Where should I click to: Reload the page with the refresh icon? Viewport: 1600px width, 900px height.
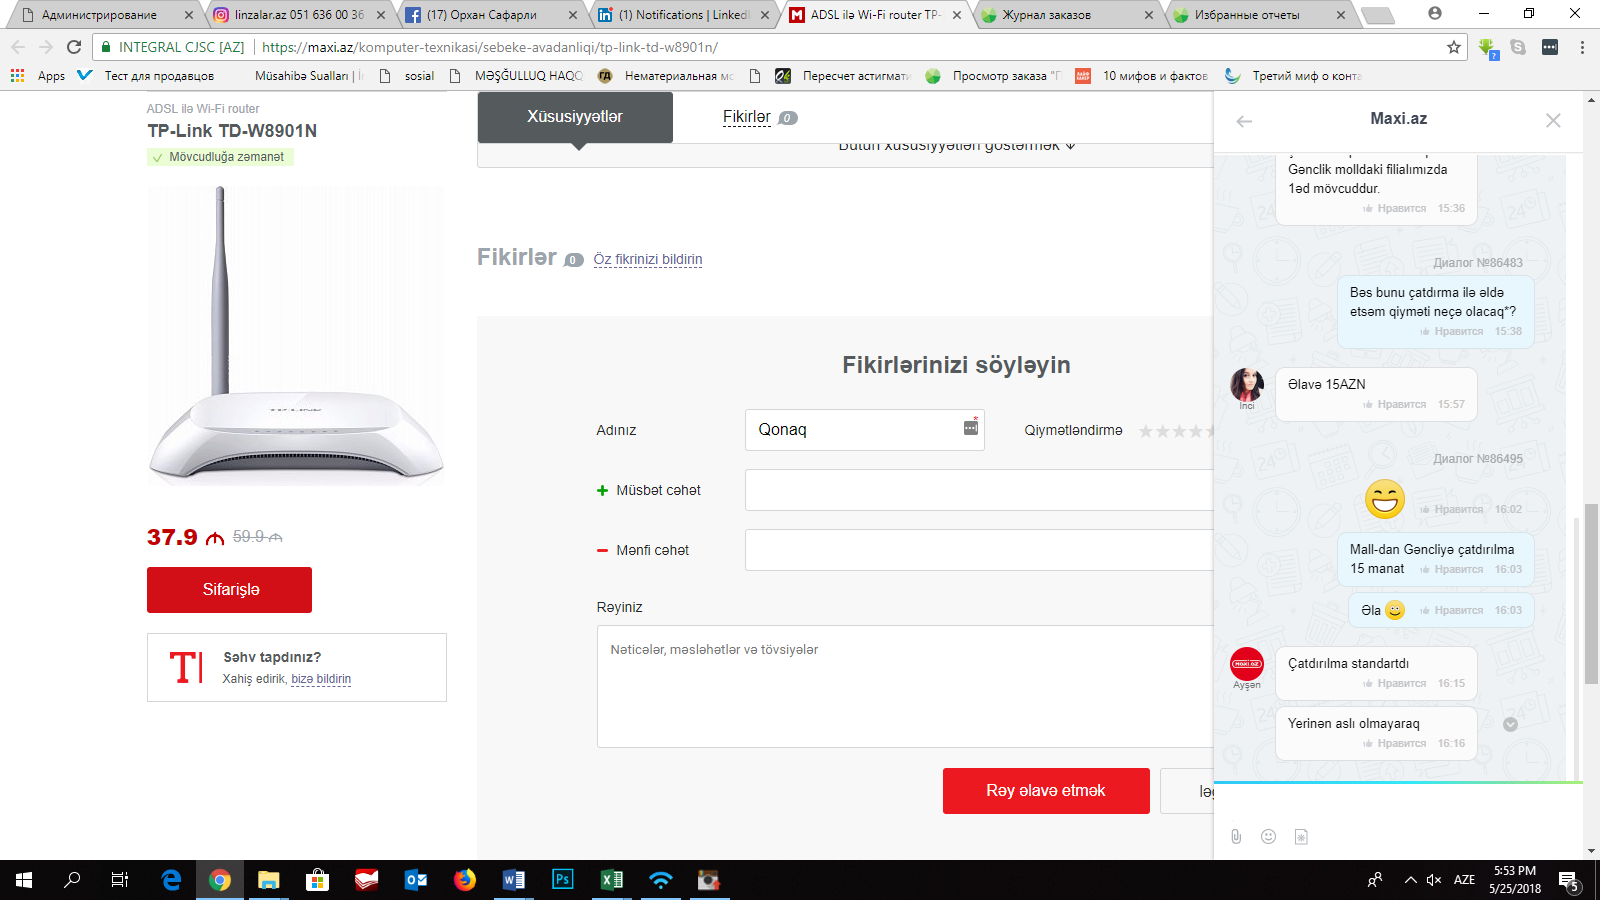[74, 47]
